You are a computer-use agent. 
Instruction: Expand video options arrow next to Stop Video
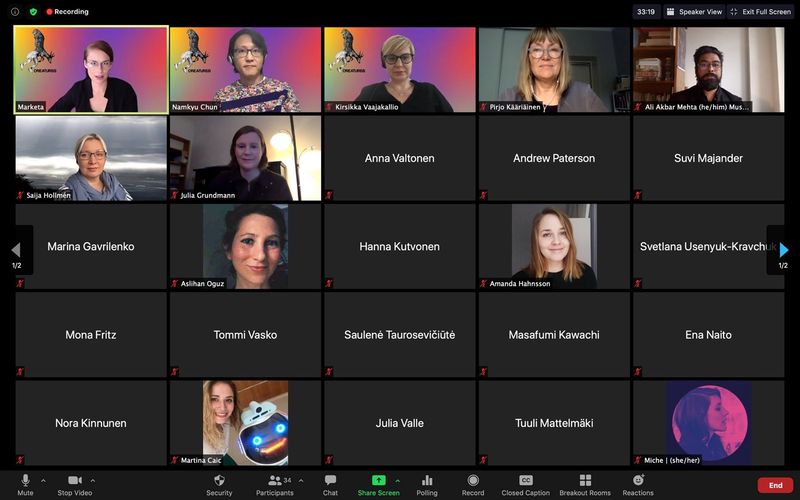[99, 480]
